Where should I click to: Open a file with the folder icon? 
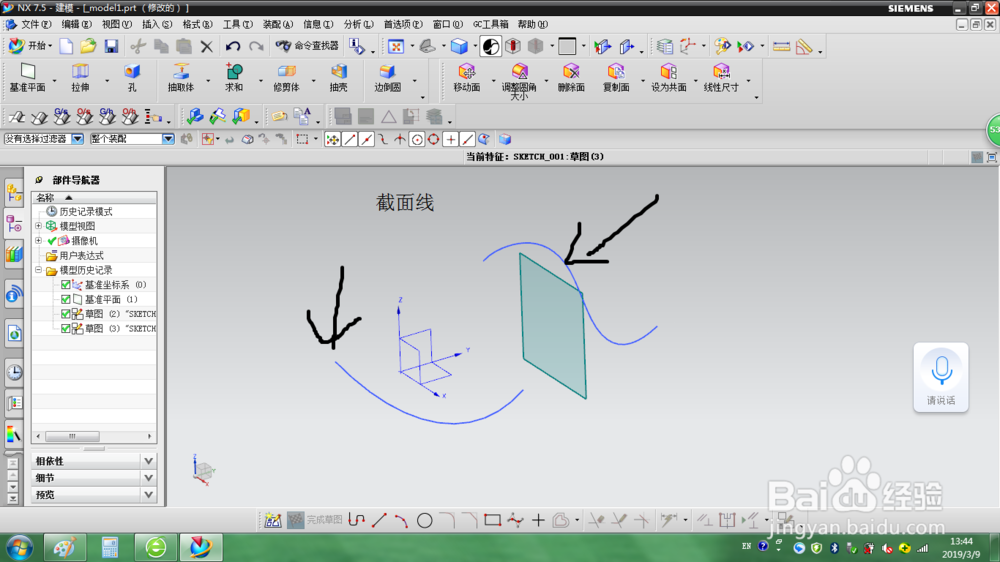tap(89, 46)
